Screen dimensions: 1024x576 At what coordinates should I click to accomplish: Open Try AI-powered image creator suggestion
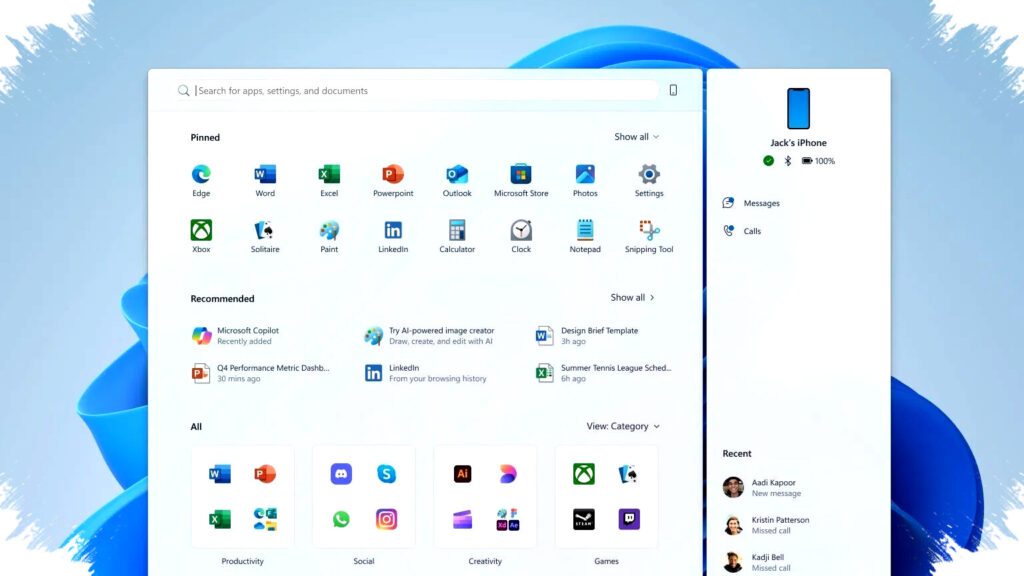(x=429, y=336)
